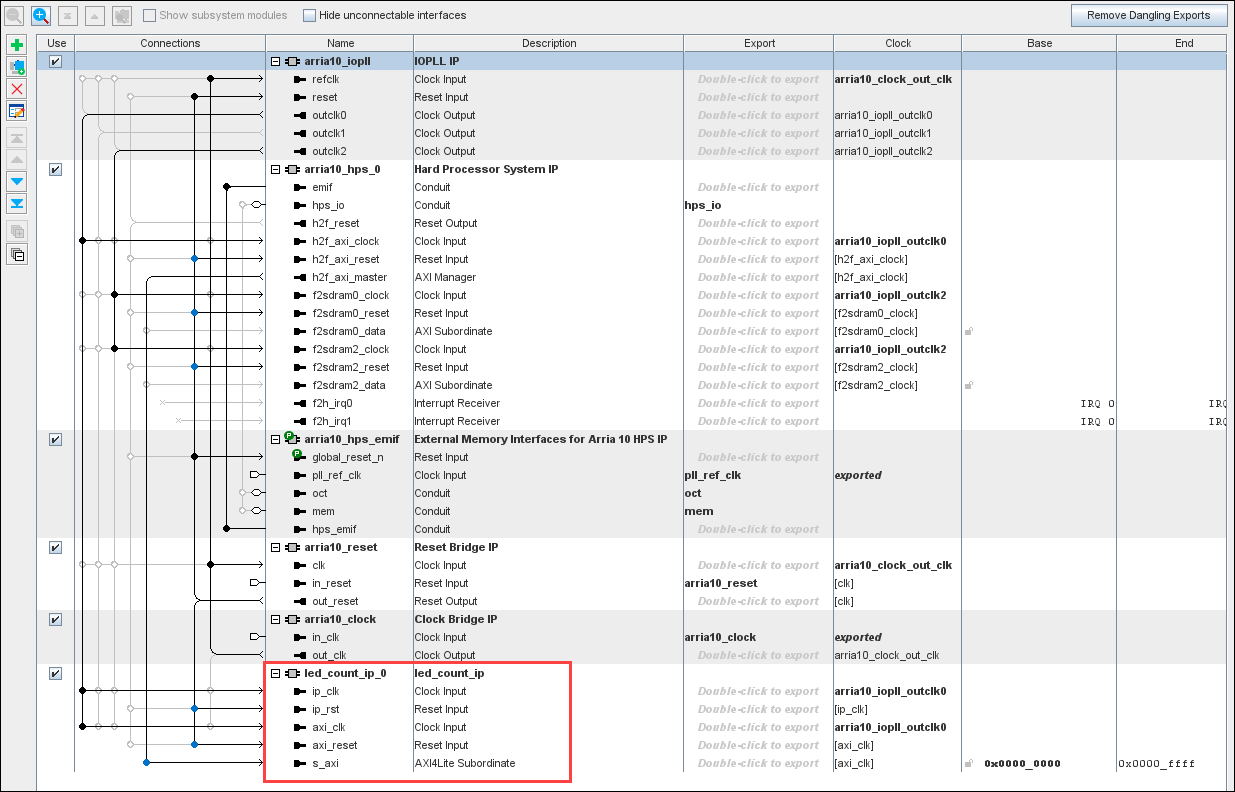1235x792 pixels.
Task: Click the Remove Dangling Exports button
Action: pyautogui.click(x=1148, y=15)
